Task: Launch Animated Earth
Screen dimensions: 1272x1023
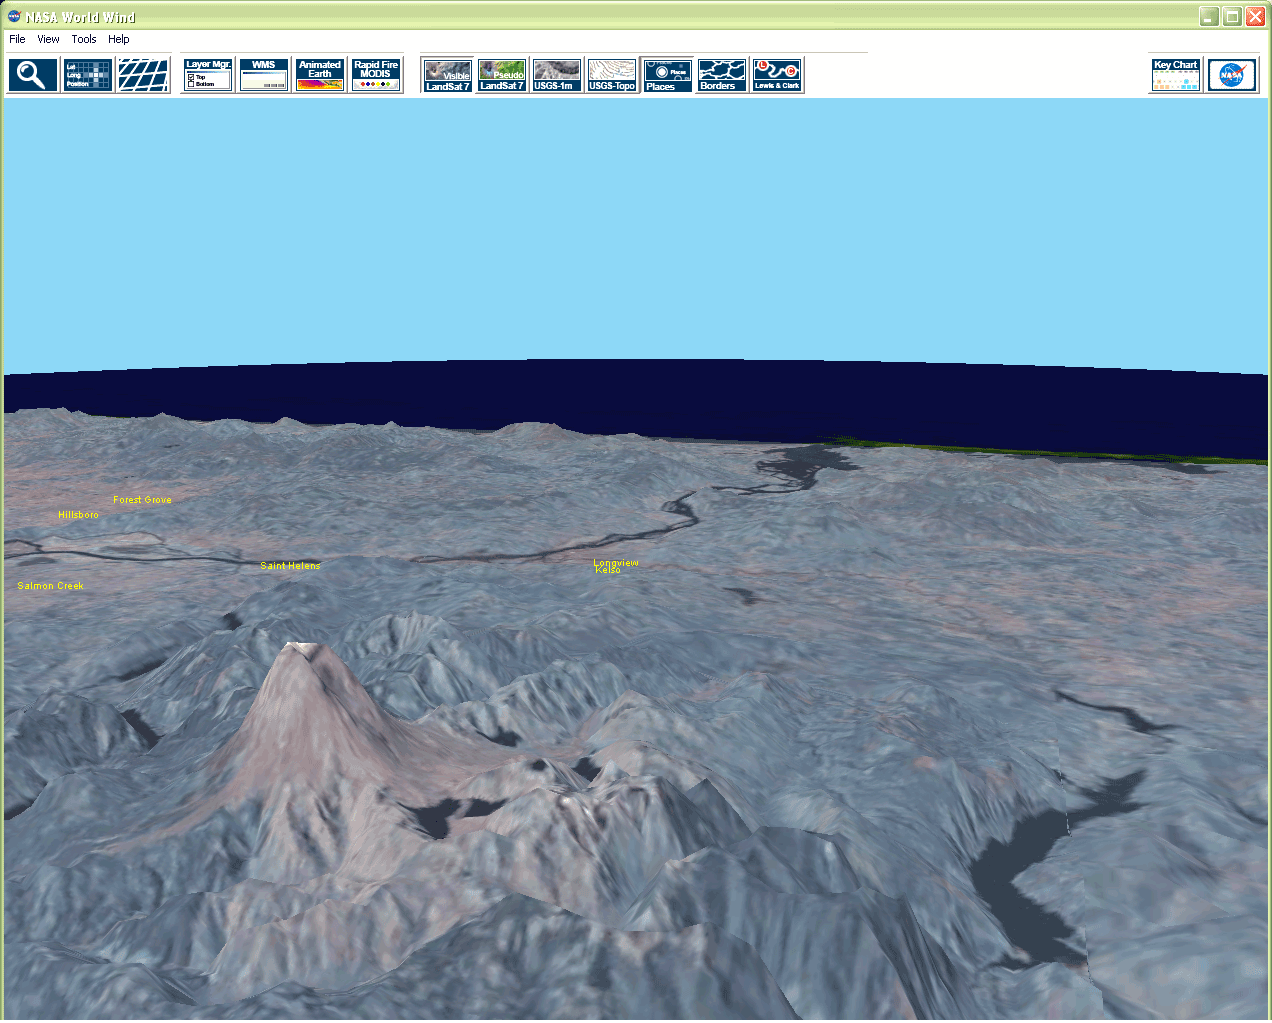Action: (x=320, y=75)
